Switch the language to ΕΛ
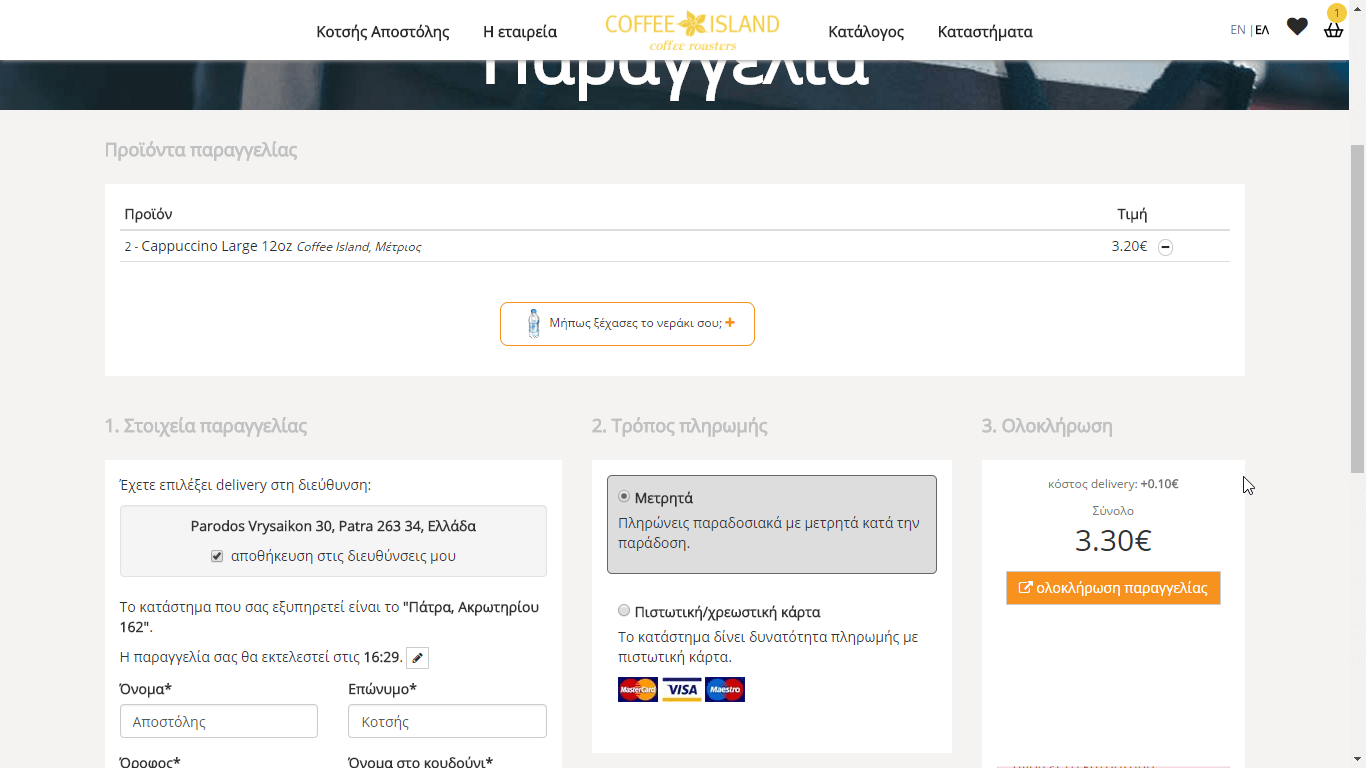1366x768 pixels. (1262, 30)
